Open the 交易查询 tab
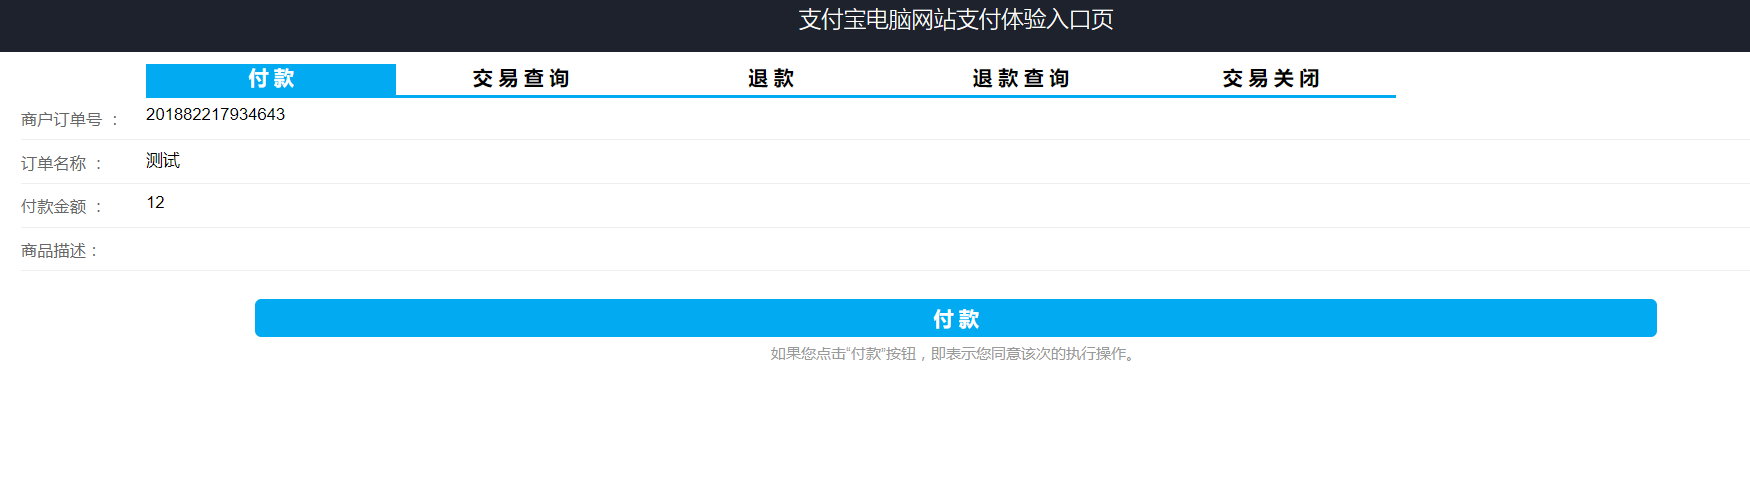This screenshot has height=488, width=1750. click(521, 79)
